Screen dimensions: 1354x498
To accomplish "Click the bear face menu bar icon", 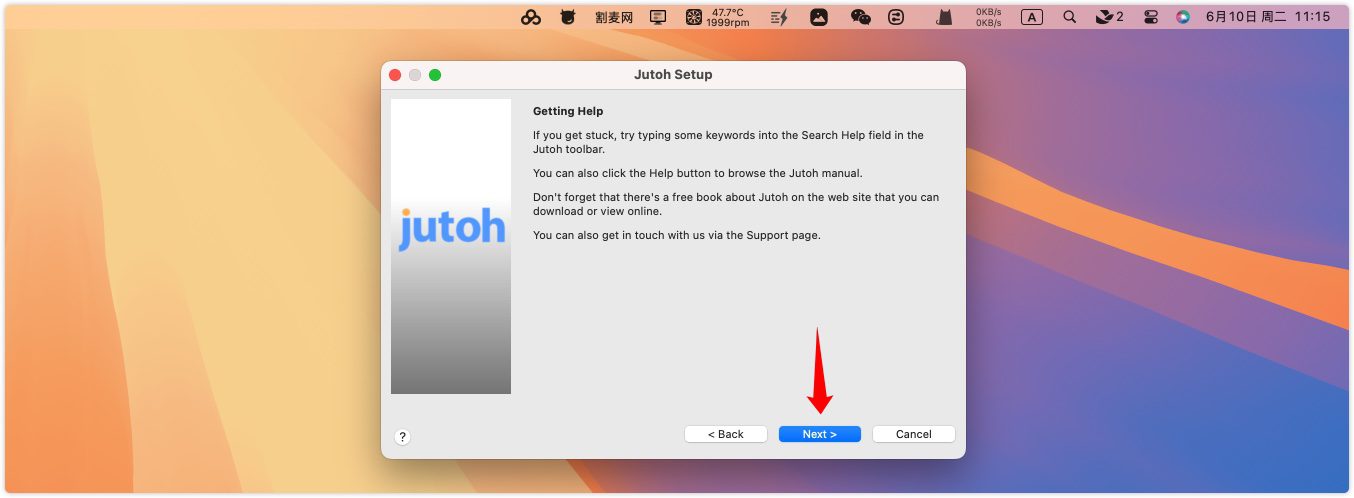I will (568, 17).
